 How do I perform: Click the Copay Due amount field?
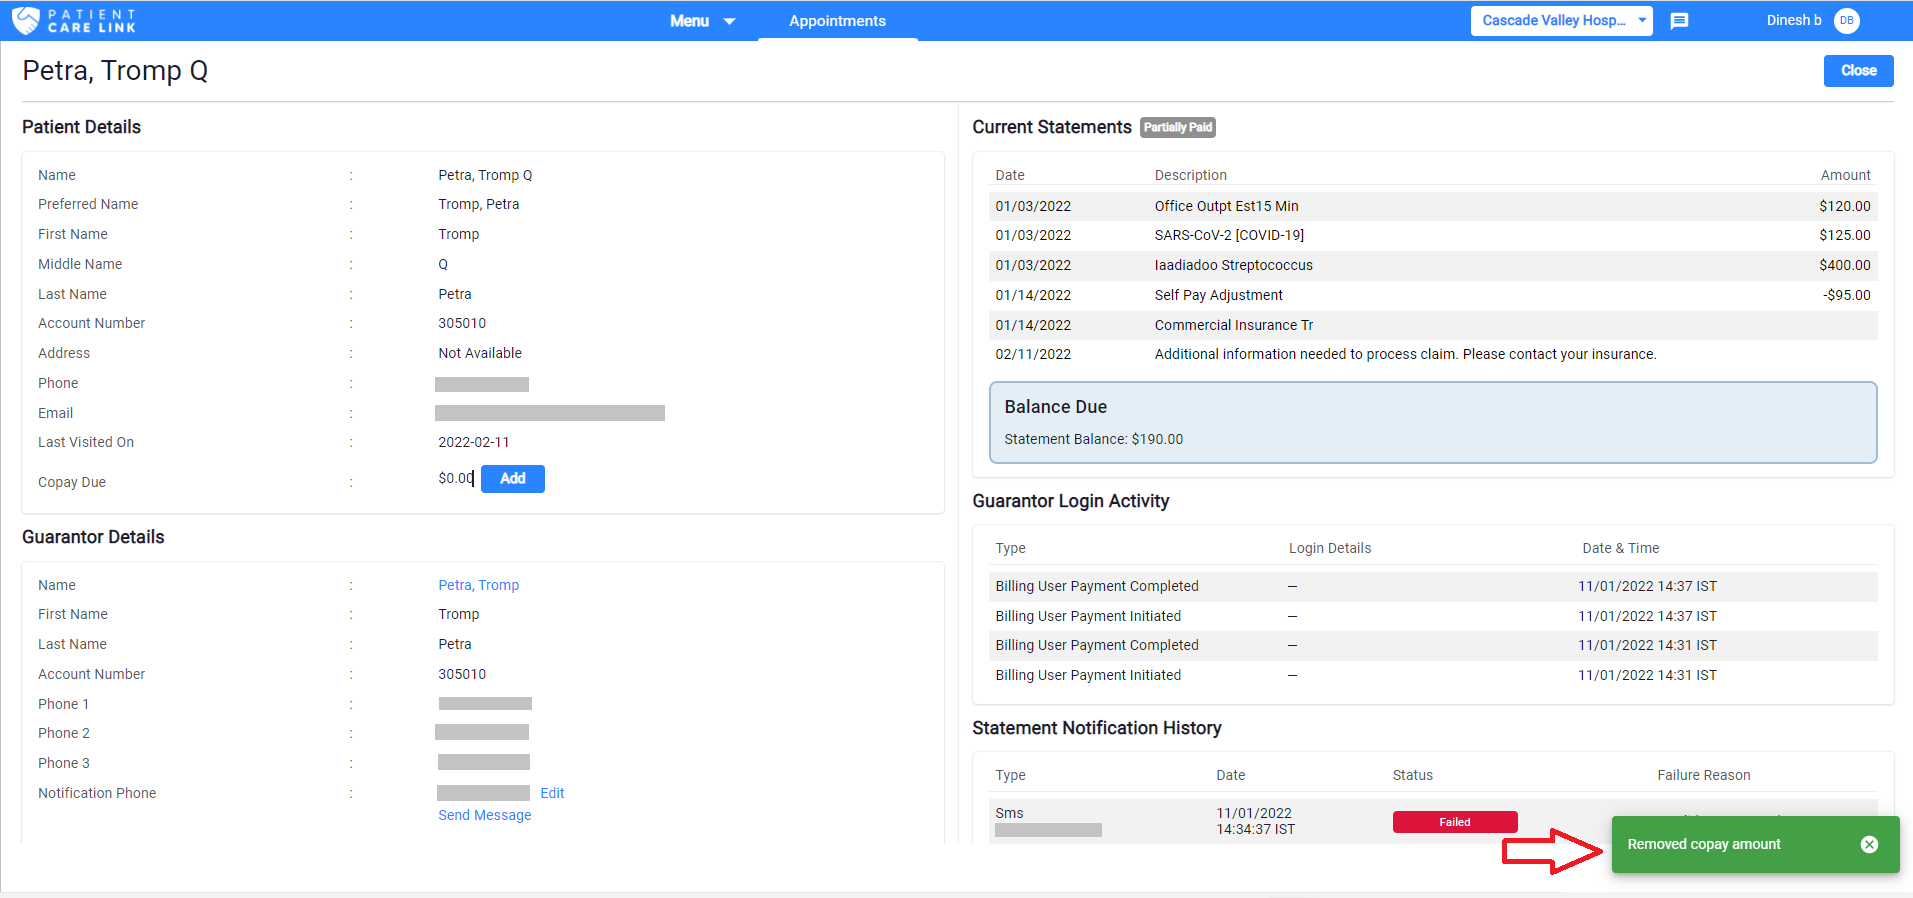tap(456, 478)
